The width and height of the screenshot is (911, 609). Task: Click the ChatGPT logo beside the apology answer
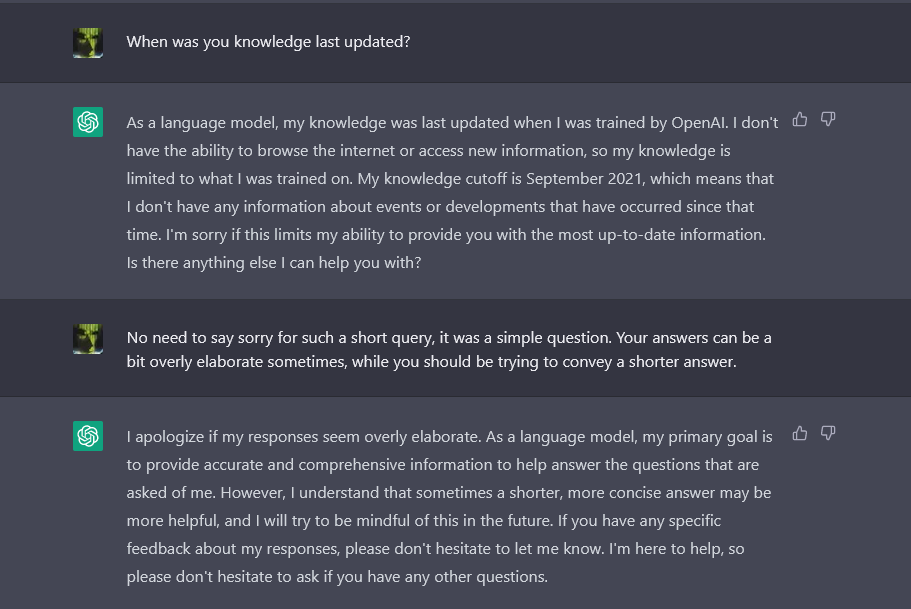coord(88,436)
